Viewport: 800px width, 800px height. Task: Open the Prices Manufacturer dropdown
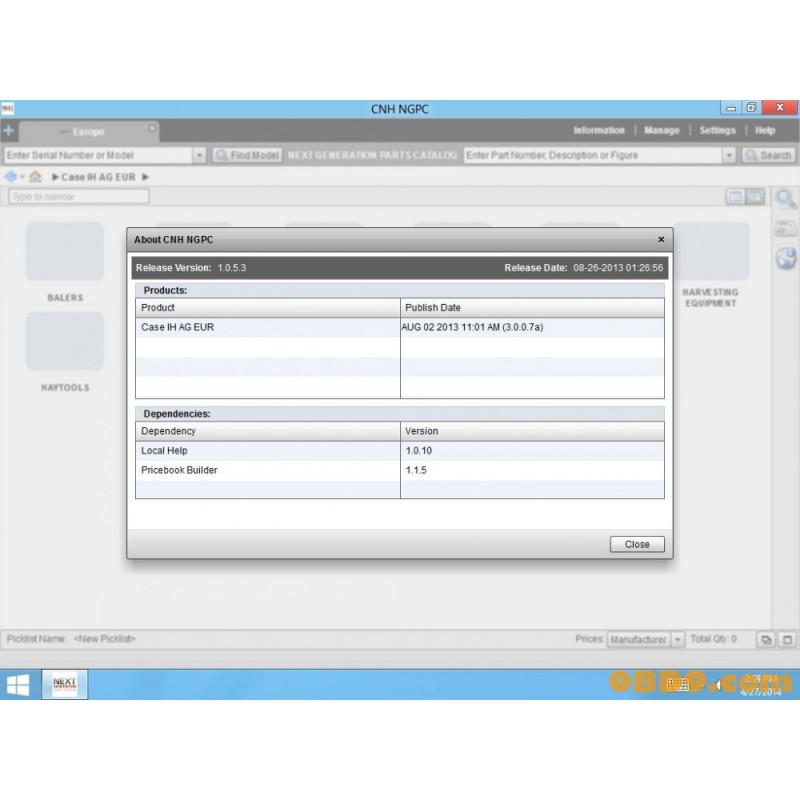coord(645,639)
